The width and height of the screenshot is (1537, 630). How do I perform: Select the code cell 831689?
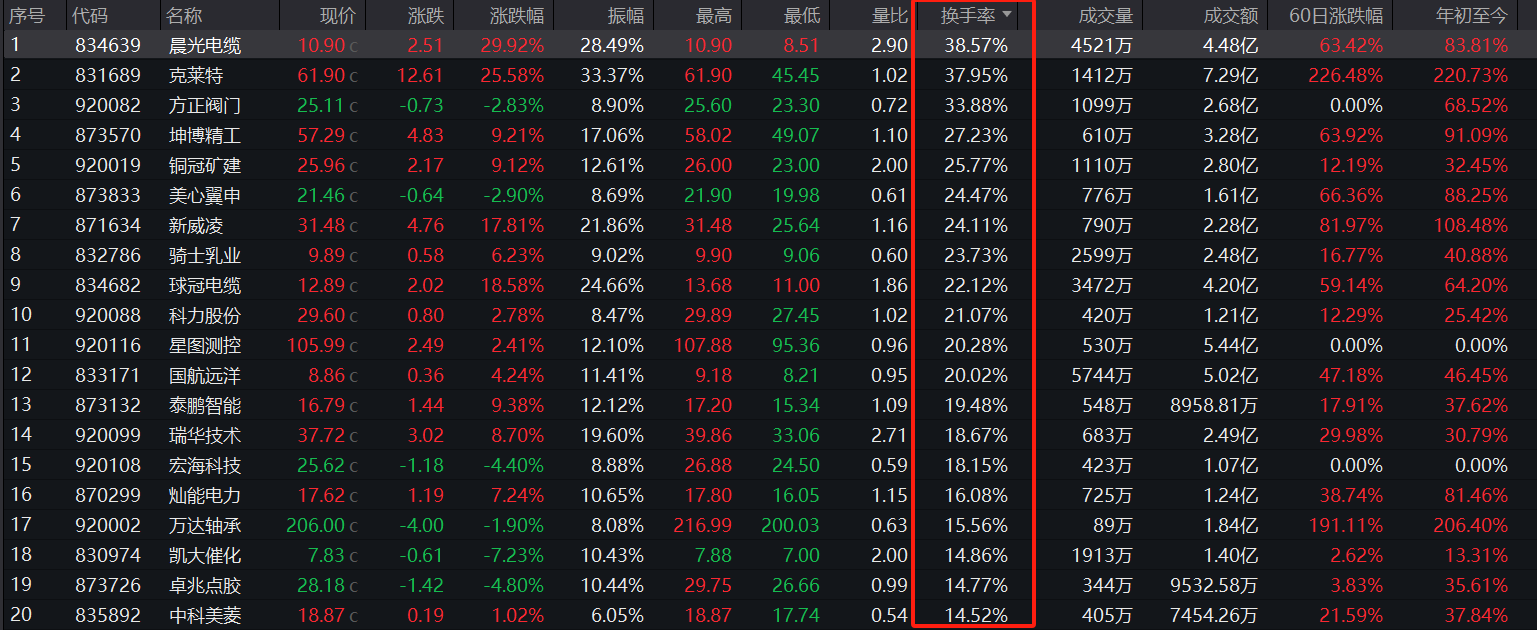coord(108,75)
